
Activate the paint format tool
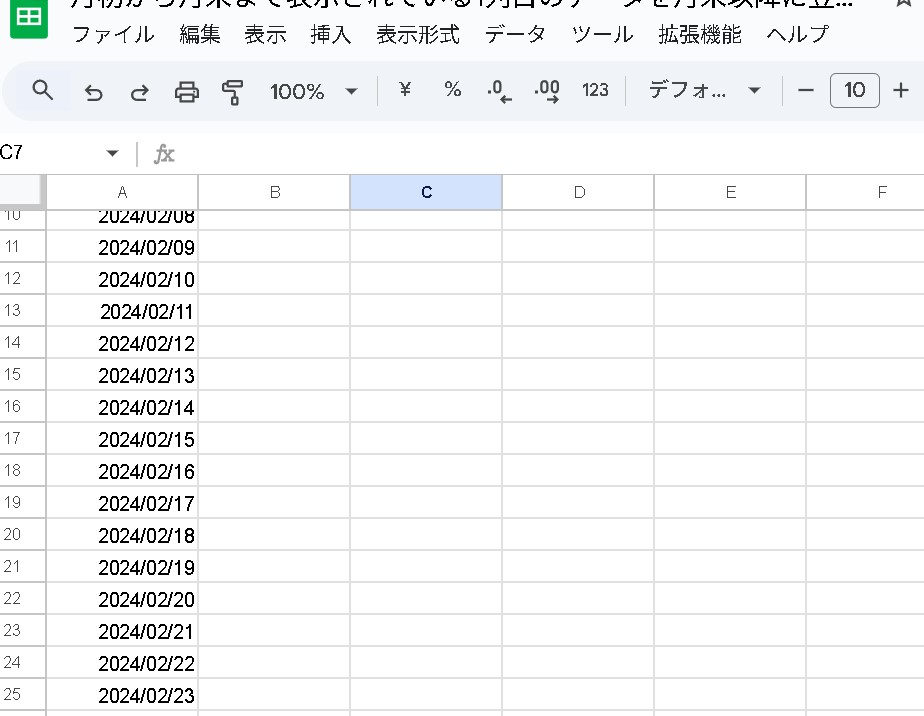click(233, 92)
